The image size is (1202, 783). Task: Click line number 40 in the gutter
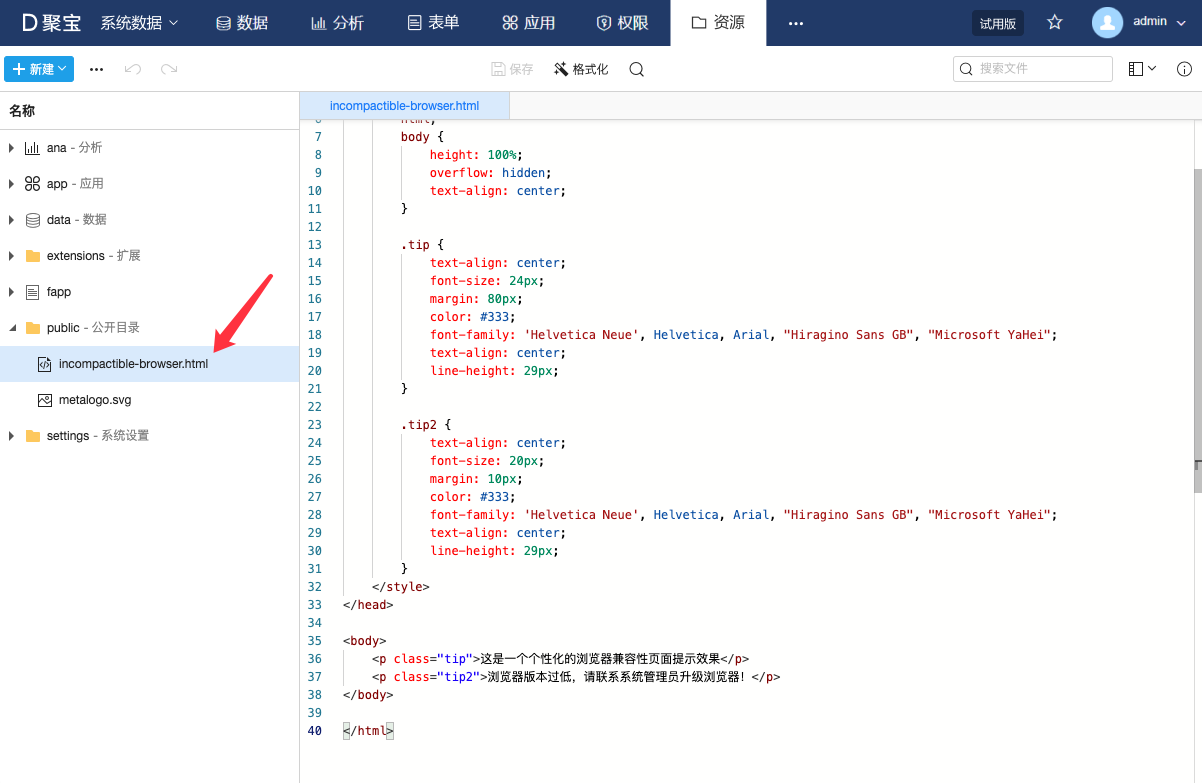click(314, 731)
